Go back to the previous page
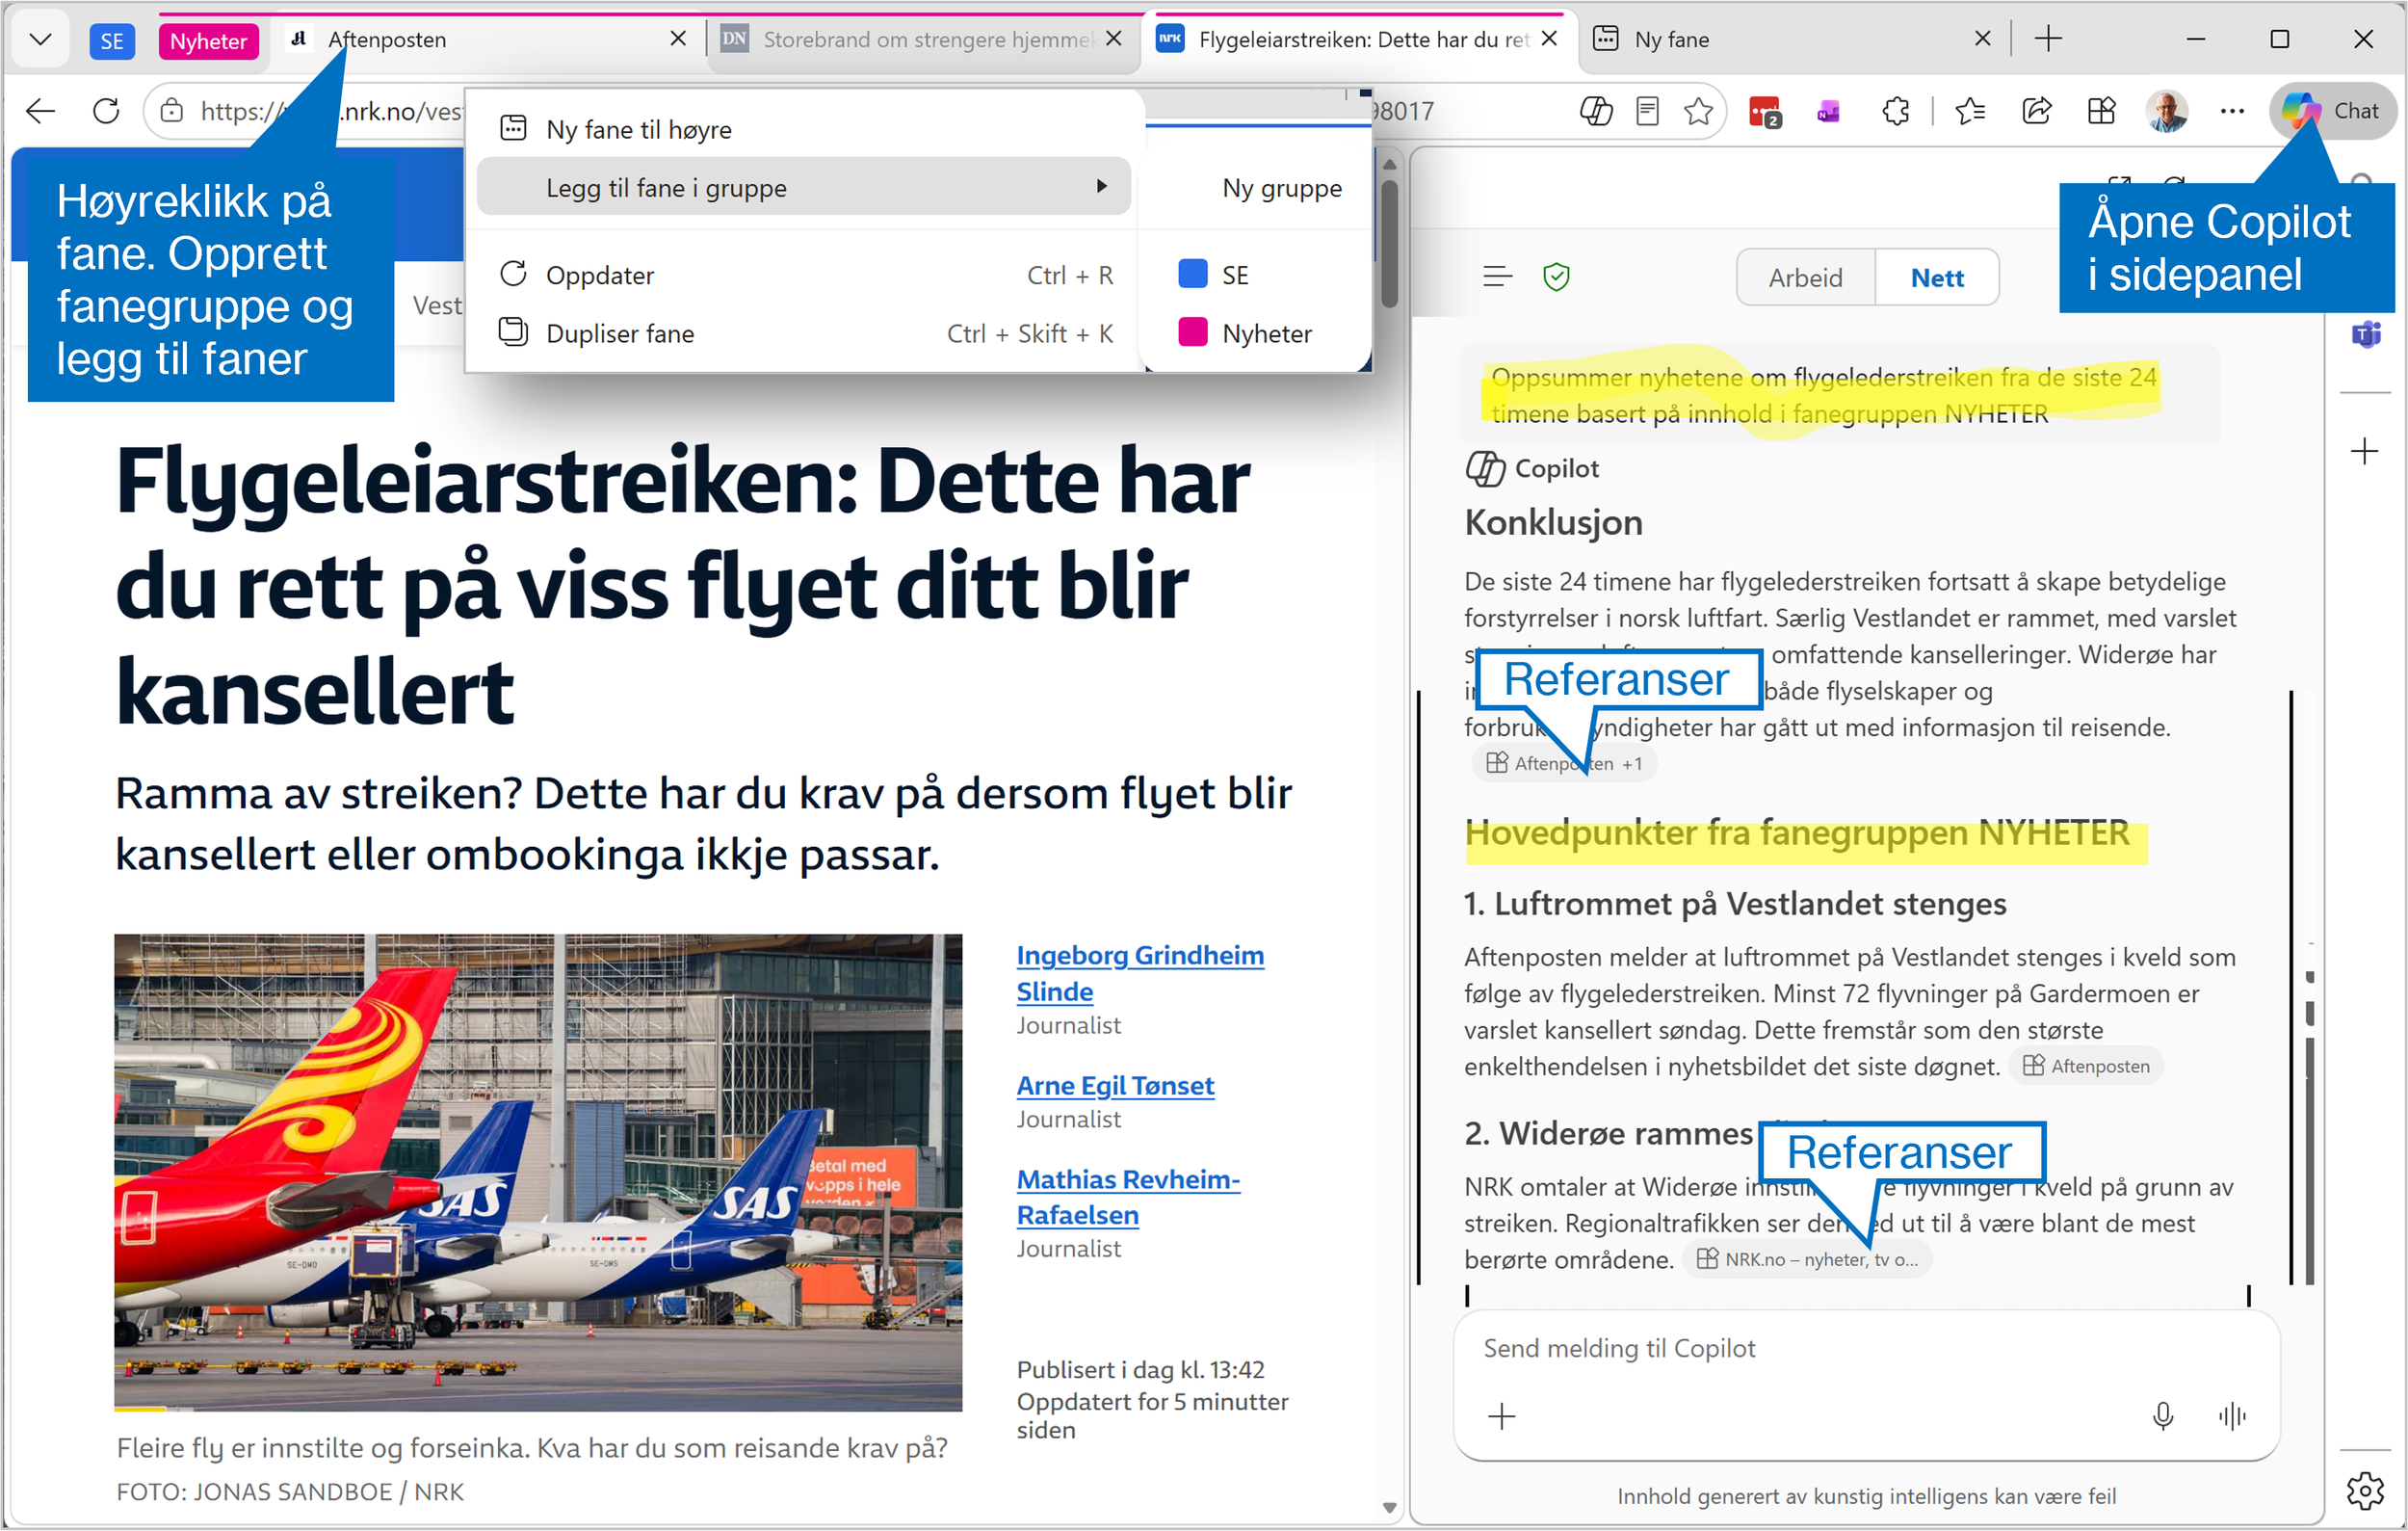The width and height of the screenshot is (2408, 1531). [41, 111]
